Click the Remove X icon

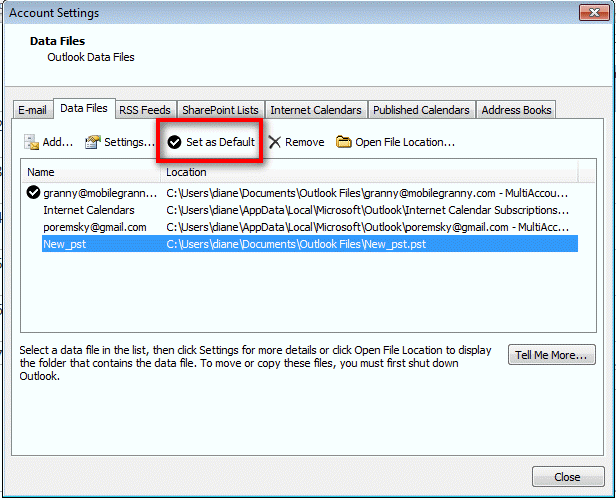[275, 142]
